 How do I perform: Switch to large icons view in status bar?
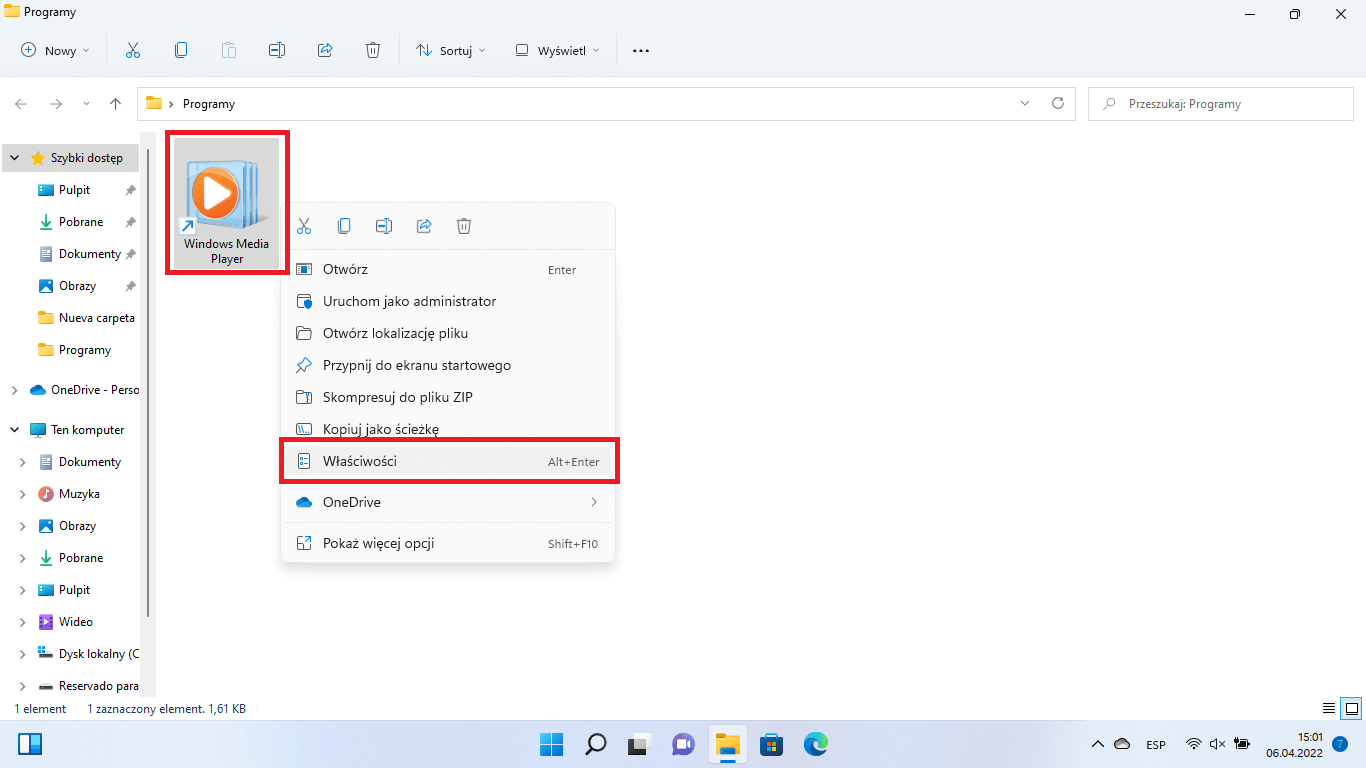(x=1351, y=708)
